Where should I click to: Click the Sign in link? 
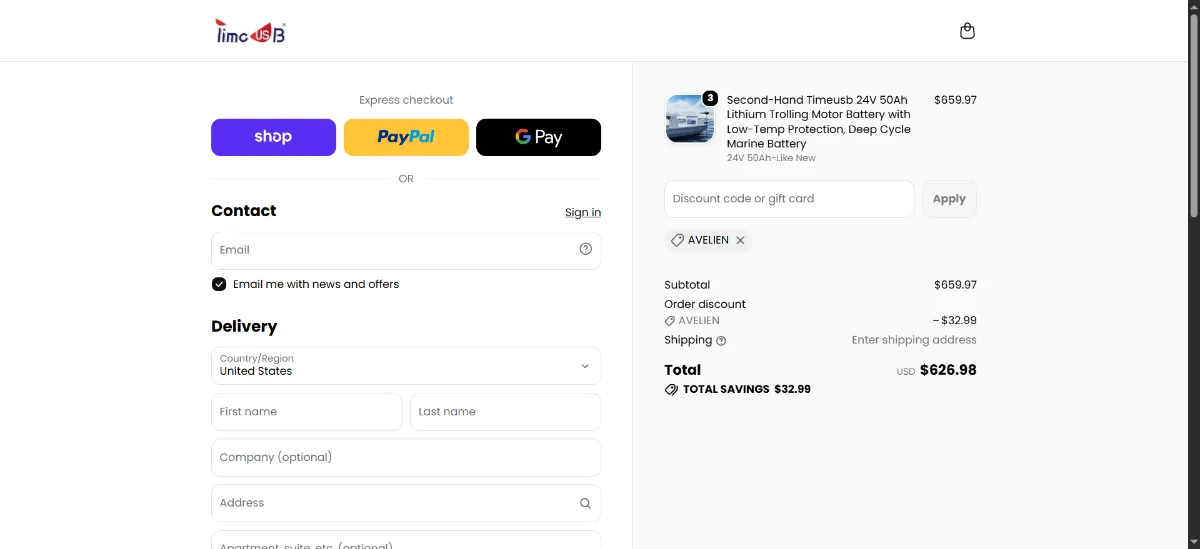point(583,212)
